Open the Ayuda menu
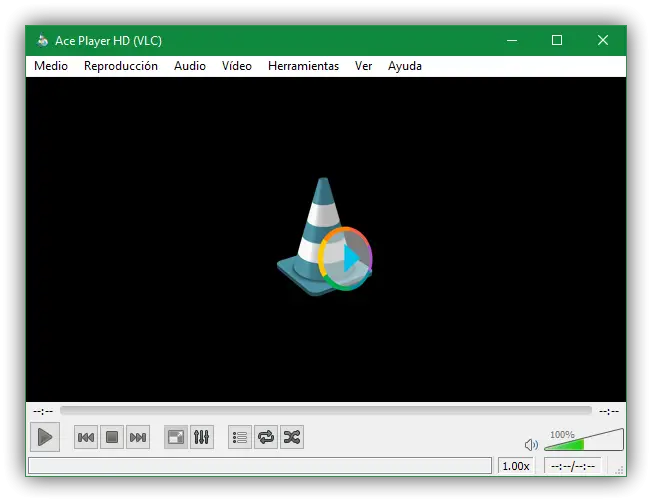652x502 pixels. click(405, 66)
